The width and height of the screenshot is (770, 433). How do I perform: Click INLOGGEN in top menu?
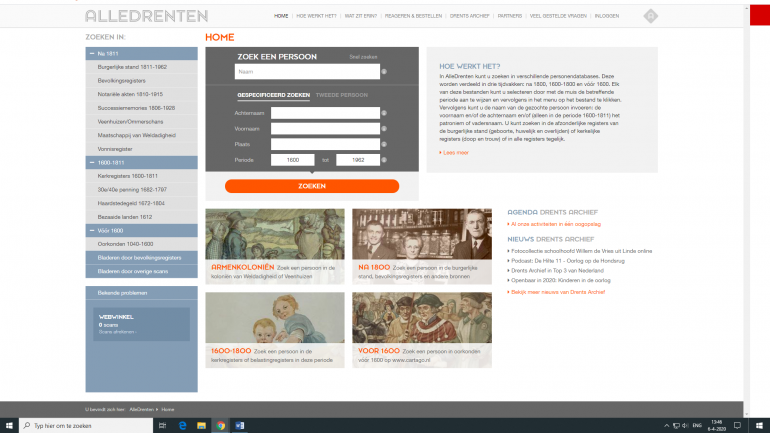pos(606,16)
